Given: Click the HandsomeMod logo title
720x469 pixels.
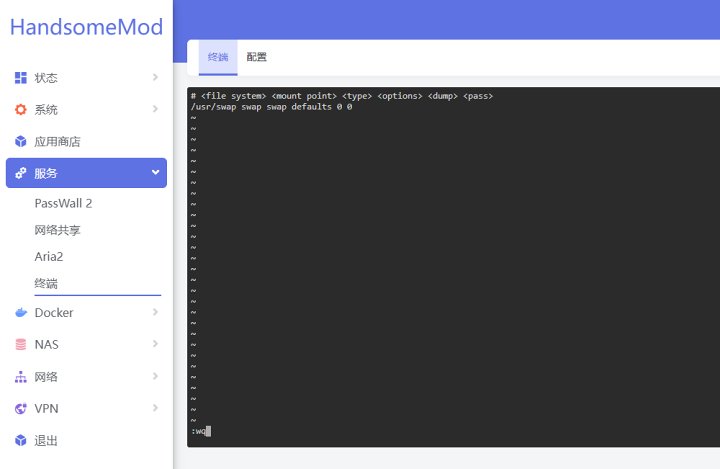Looking at the screenshot, I should [x=86, y=27].
